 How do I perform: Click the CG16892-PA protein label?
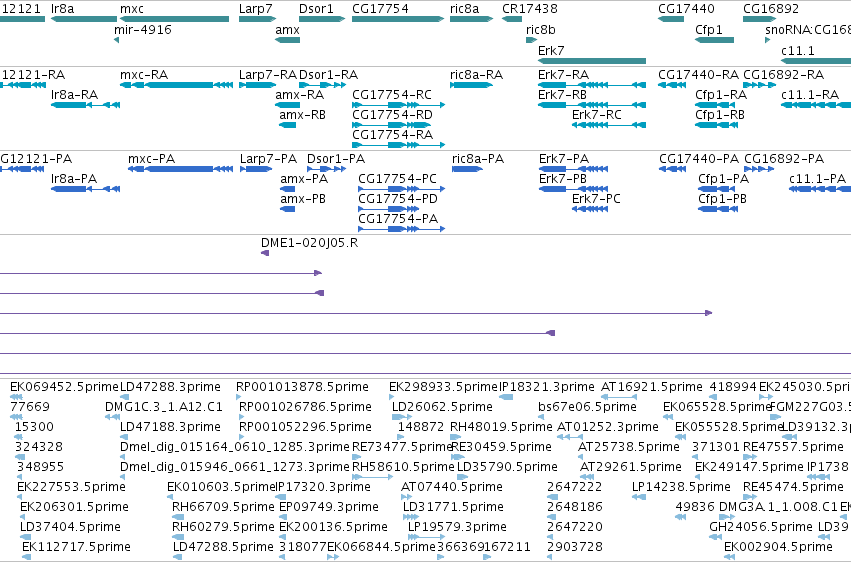pos(784,158)
